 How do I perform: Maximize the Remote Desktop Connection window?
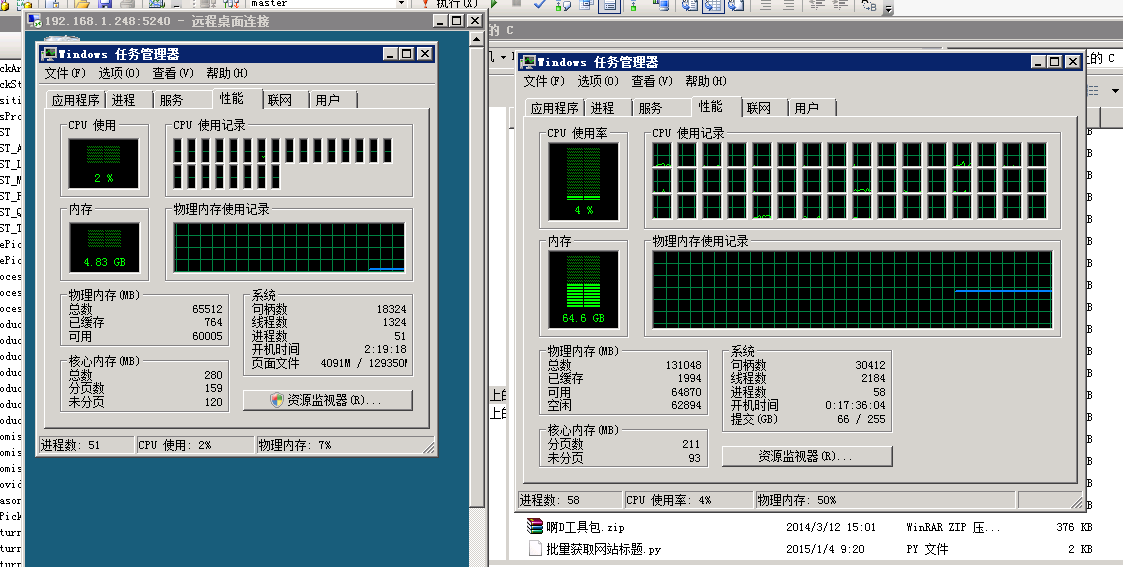pos(457,21)
